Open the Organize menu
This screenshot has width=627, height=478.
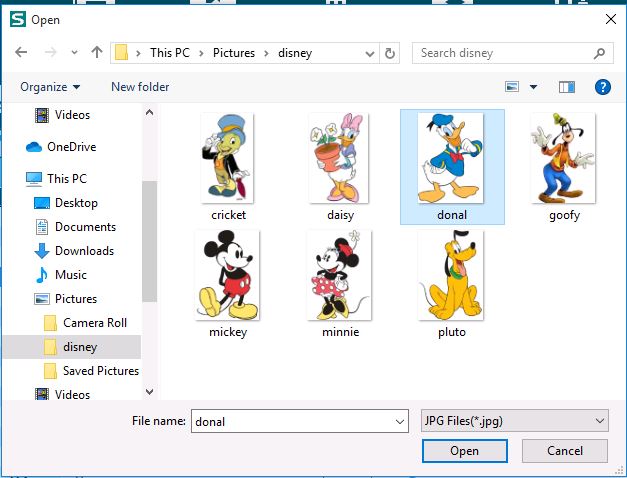(50, 87)
